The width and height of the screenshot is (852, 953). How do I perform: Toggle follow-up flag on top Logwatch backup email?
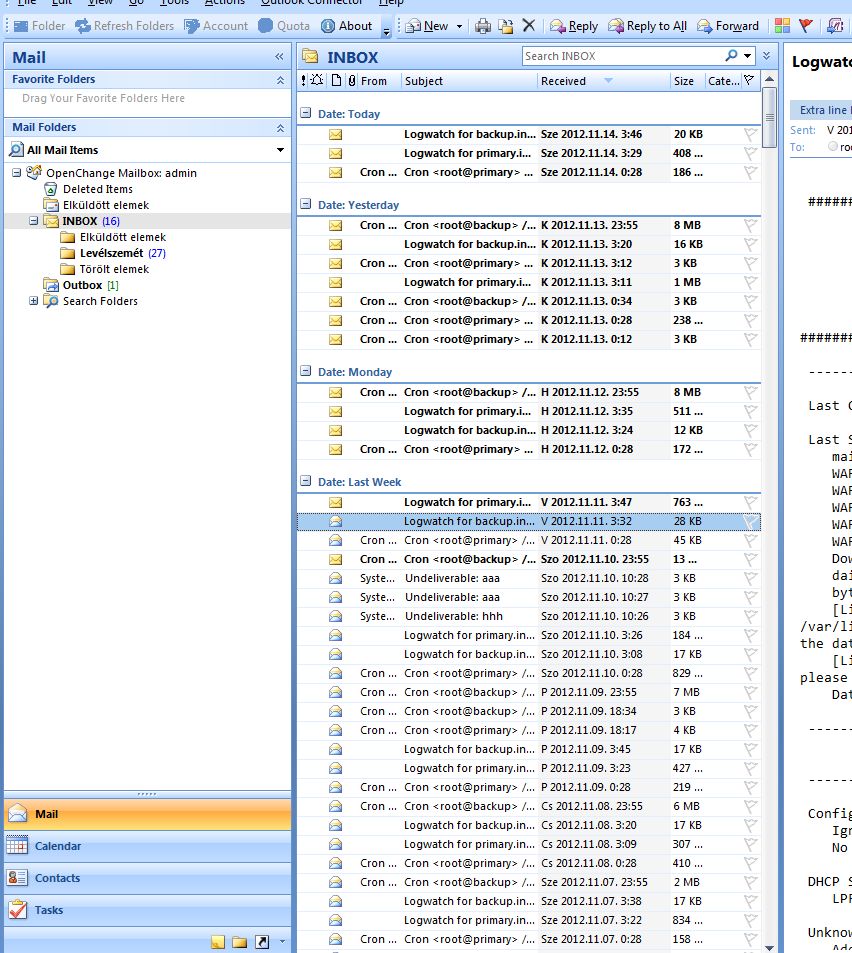(x=750, y=134)
